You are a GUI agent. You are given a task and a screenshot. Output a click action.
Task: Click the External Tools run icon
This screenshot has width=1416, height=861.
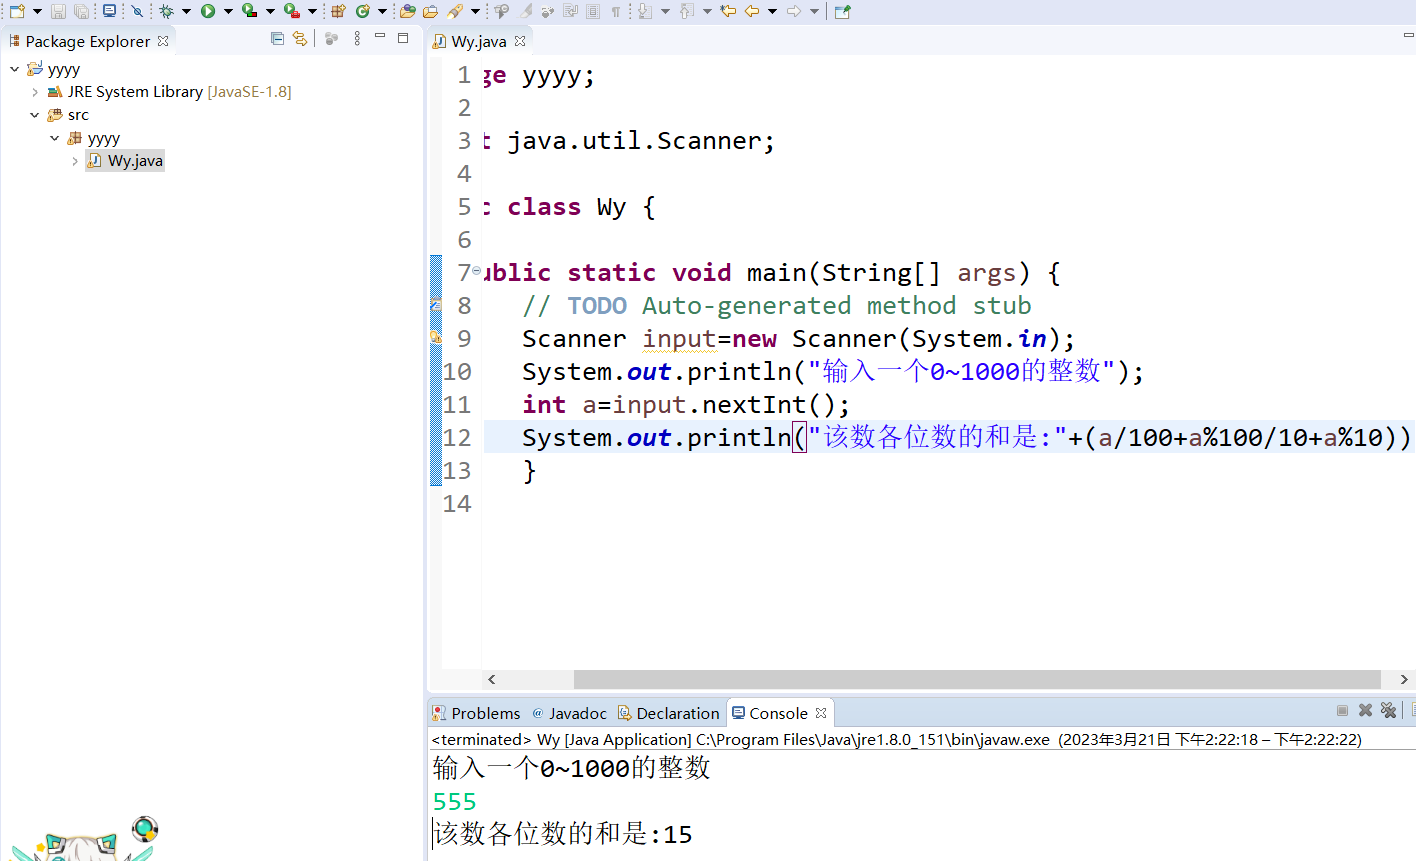[292, 11]
